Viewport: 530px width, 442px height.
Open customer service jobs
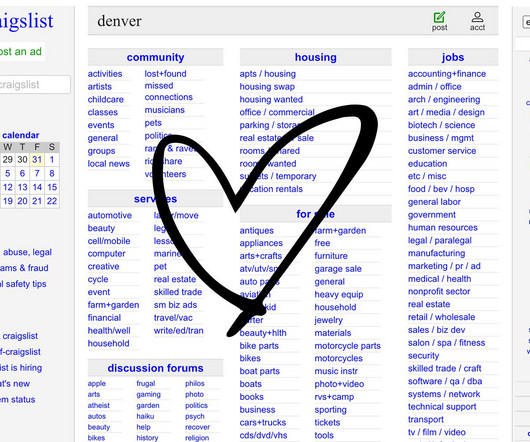tap(442, 151)
